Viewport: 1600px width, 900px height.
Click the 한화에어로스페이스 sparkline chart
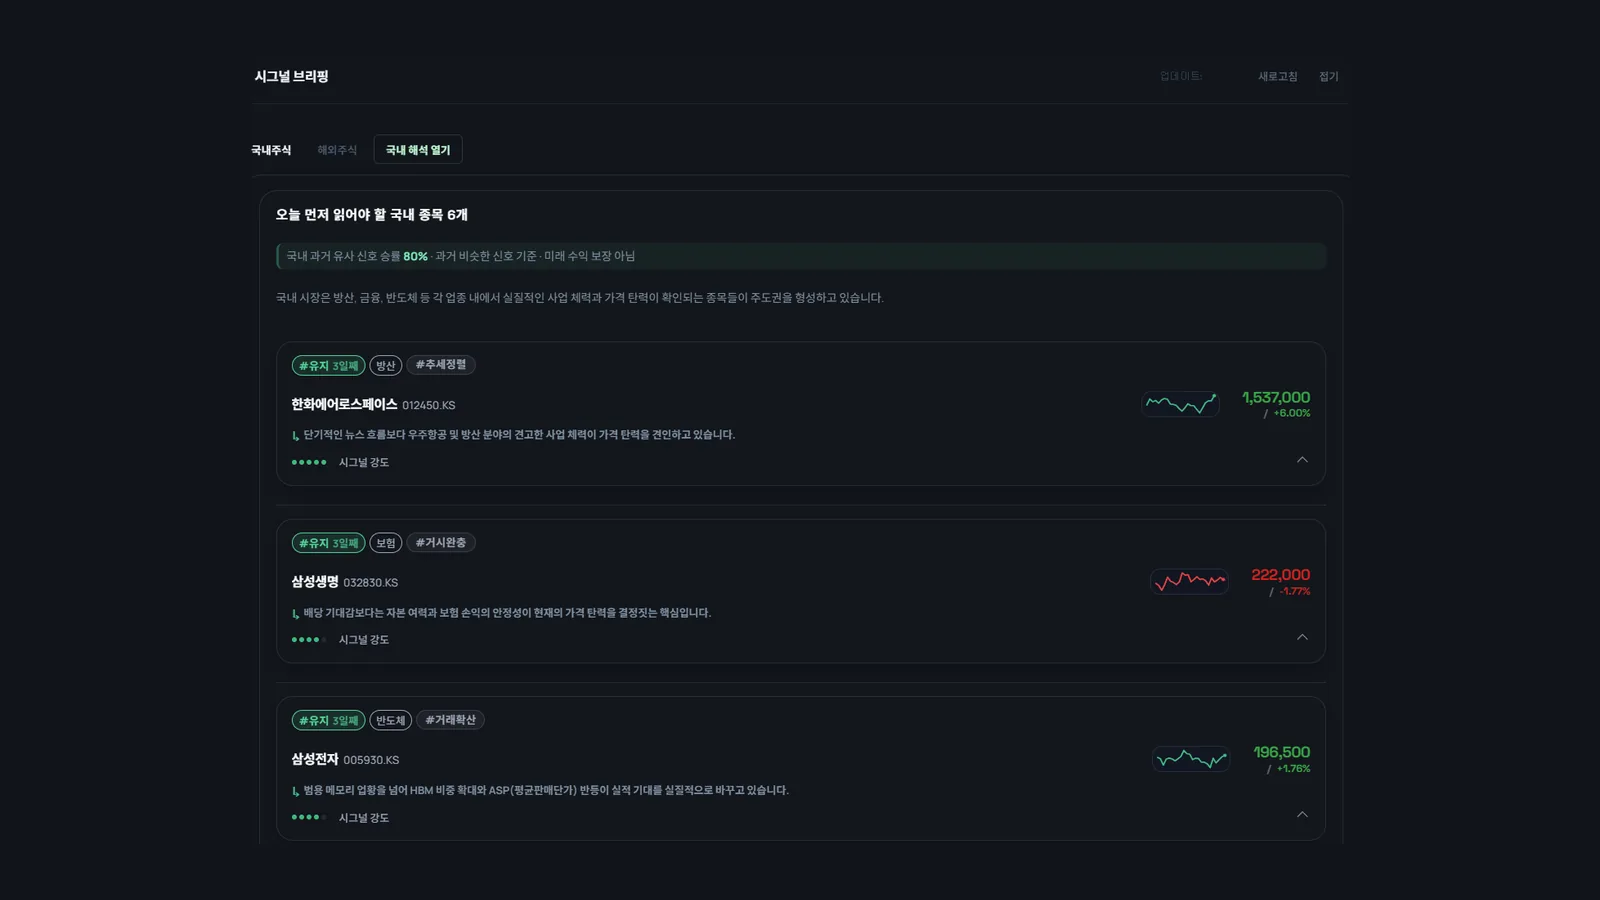pyautogui.click(x=1180, y=403)
